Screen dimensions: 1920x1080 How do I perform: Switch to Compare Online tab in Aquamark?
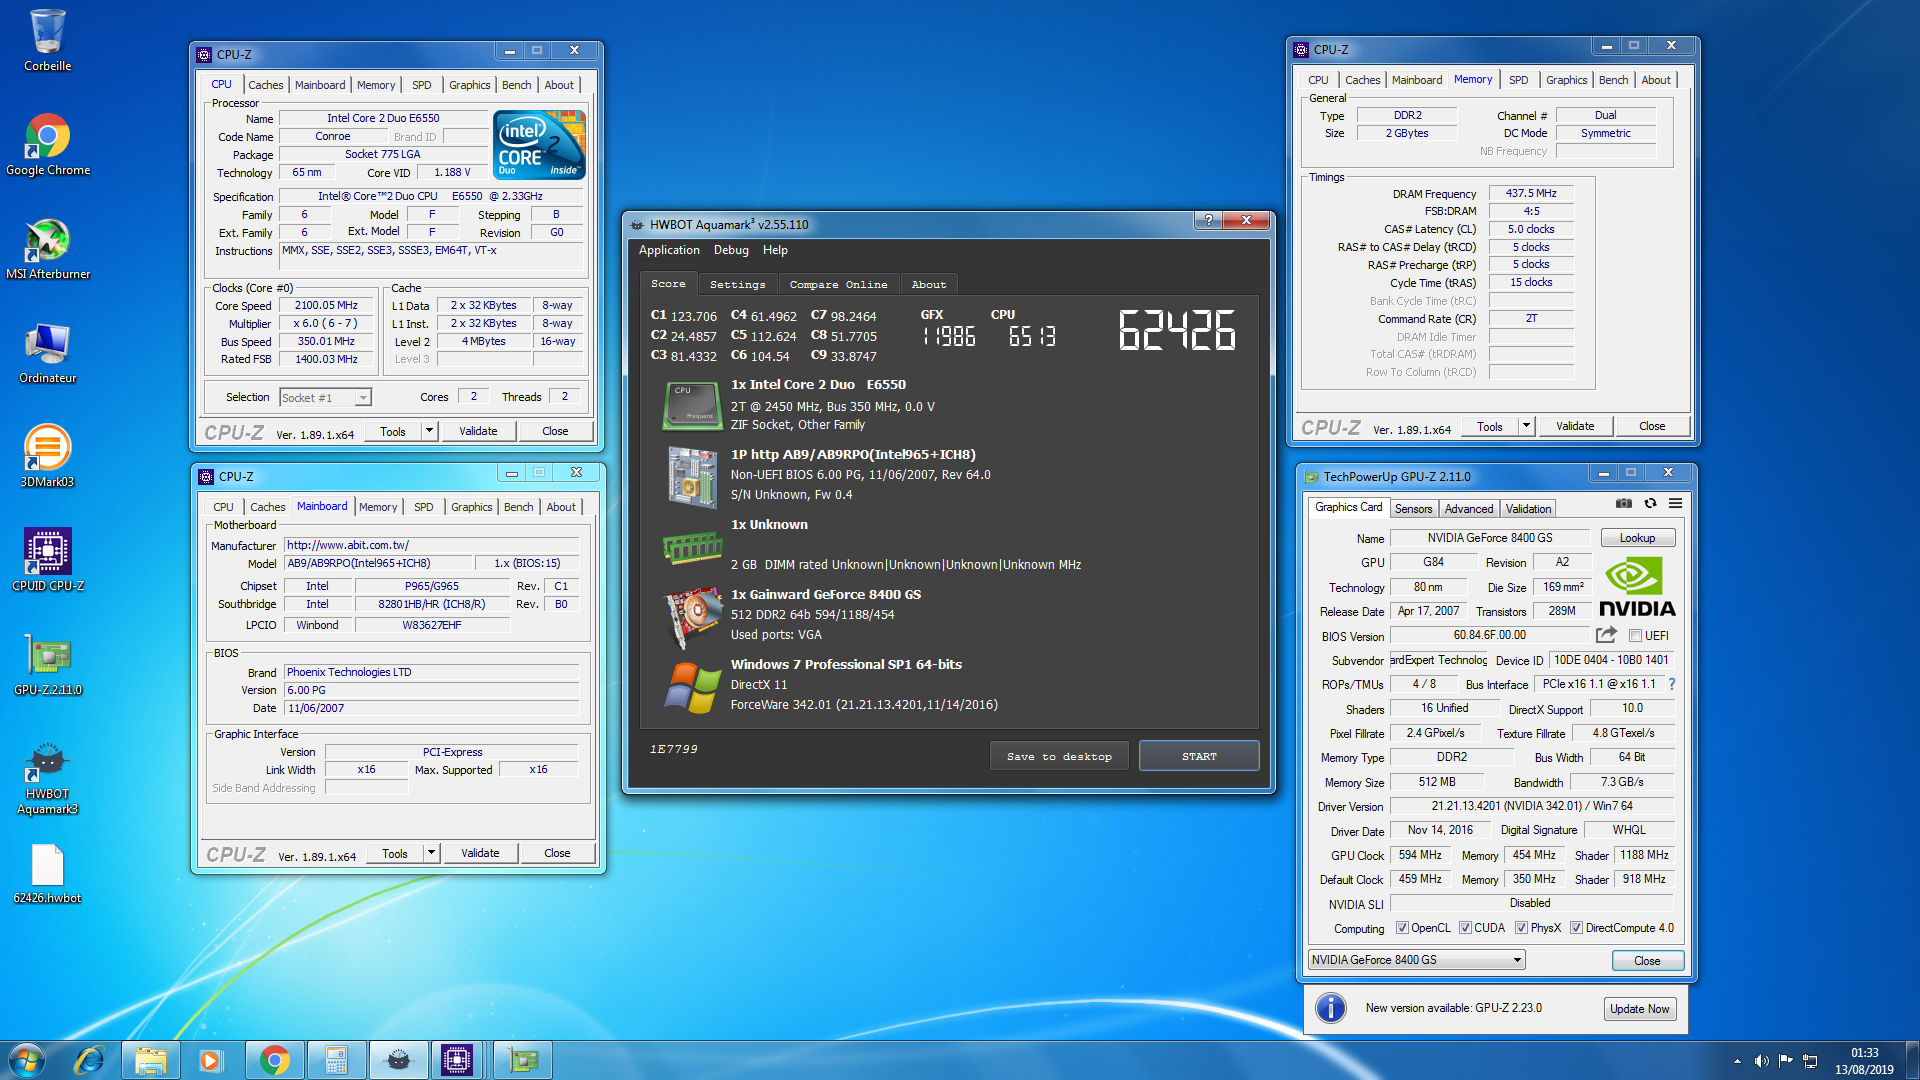(838, 284)
